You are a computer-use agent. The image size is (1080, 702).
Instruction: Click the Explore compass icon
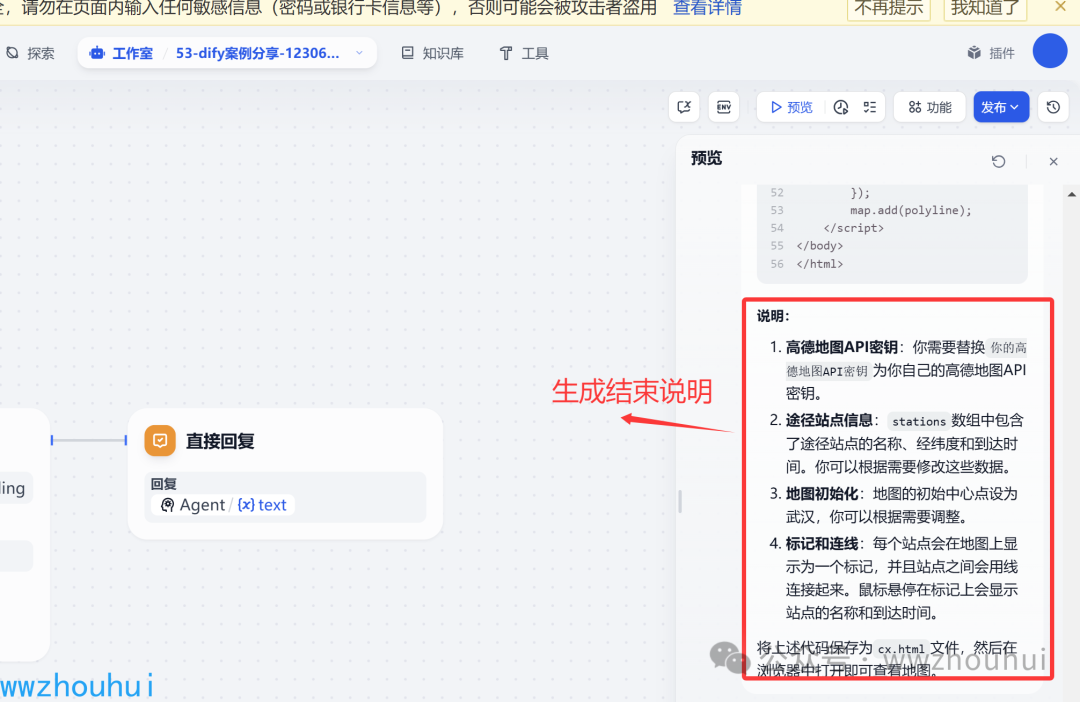click(x=12, y=53)
